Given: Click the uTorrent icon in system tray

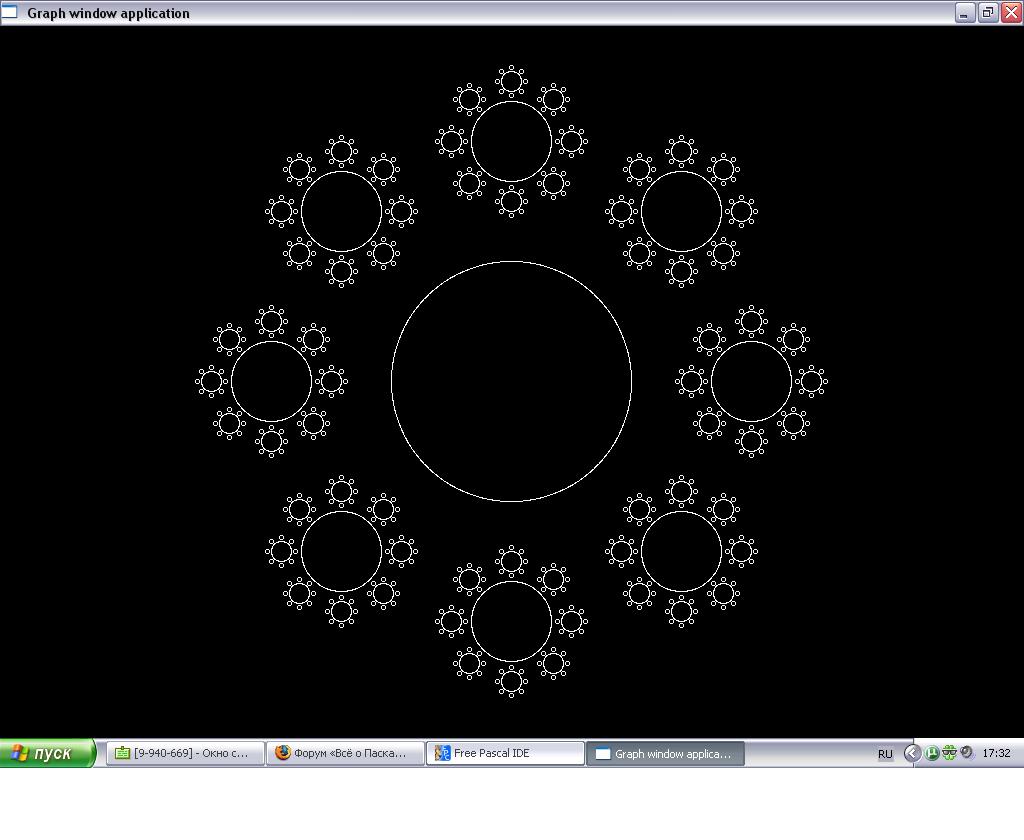Looking at the screenshot, I should pyautogui.click(x=931, y=753).
